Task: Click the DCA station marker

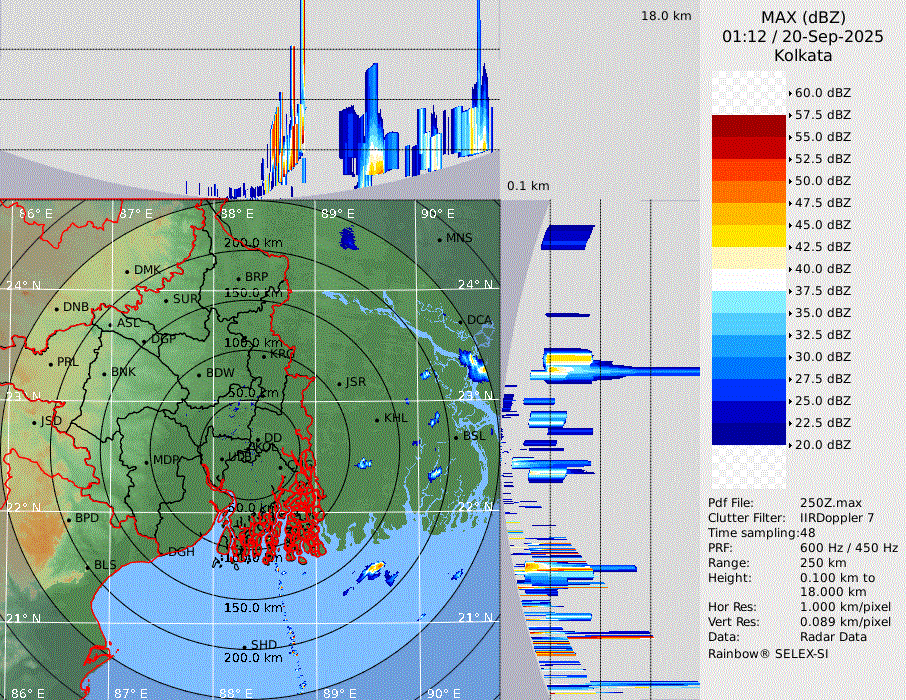Action: [x=462, y=321]
